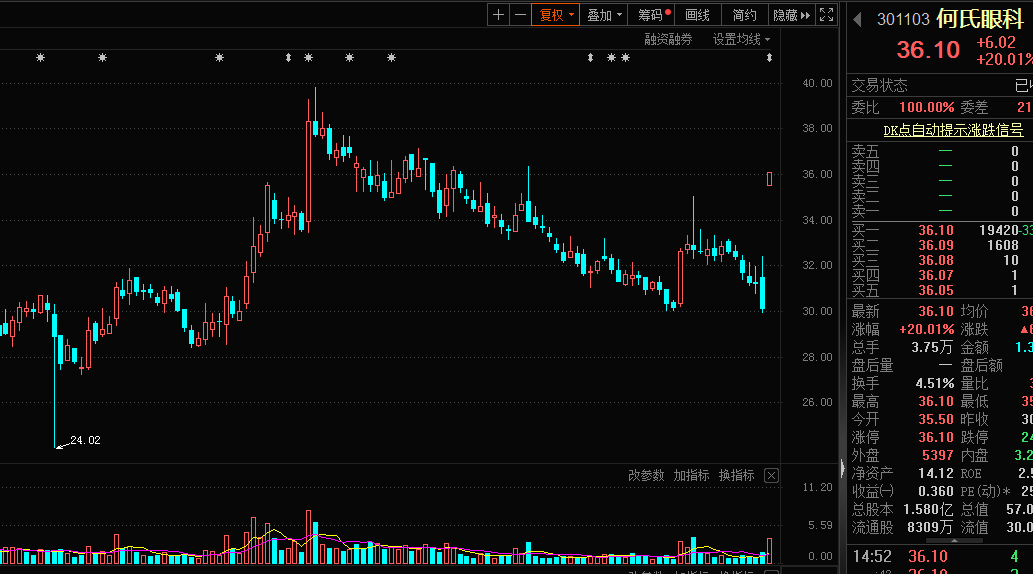The image size is (1033, 574).
Task: Click 委比 value 100.00%
Action: [x=926, y=107]
